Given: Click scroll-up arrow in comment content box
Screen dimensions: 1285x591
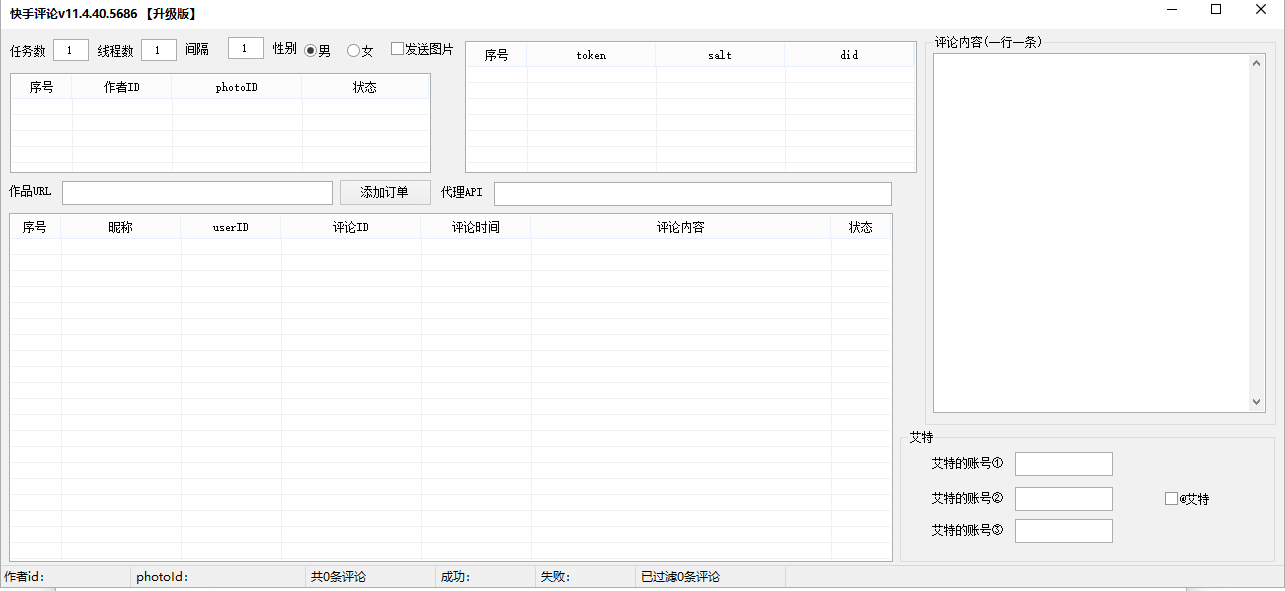Looking at the screenshot, I should [x=1257, y=64].
